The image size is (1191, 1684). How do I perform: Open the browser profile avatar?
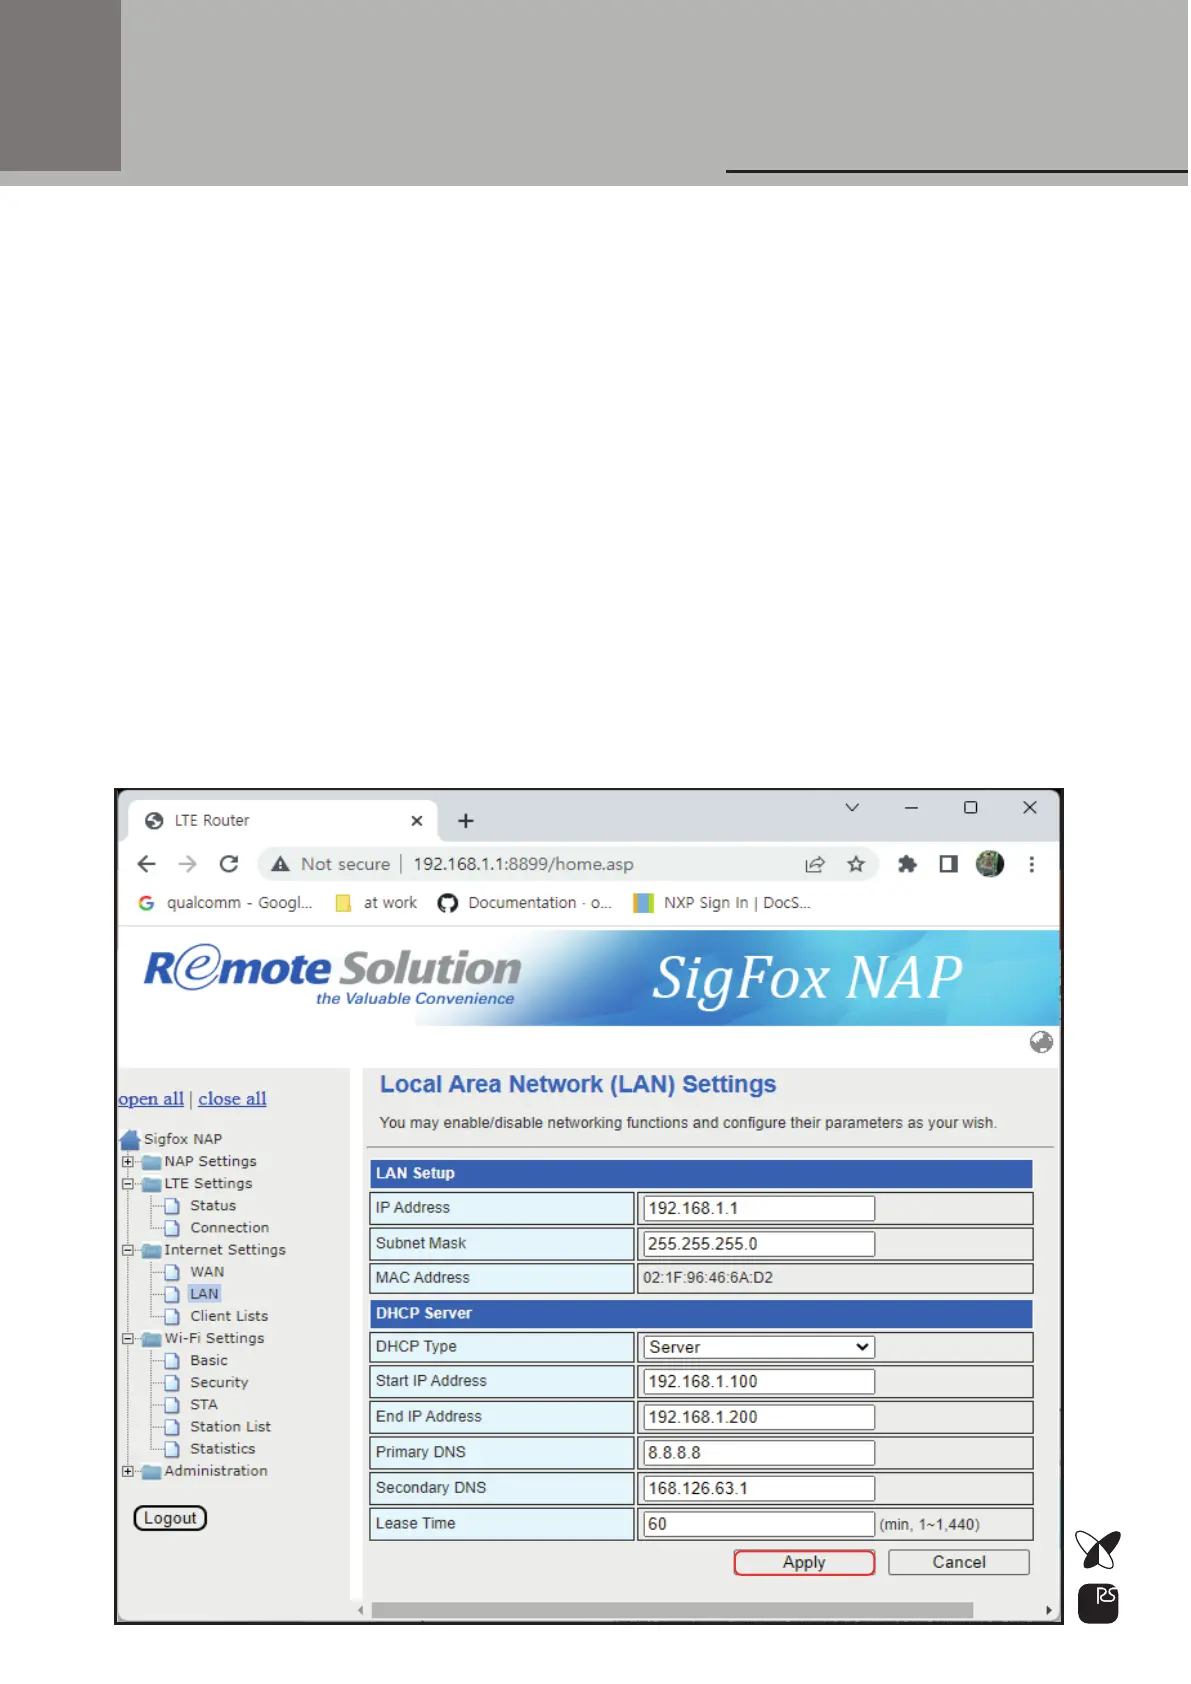click(x=990, y=864)
